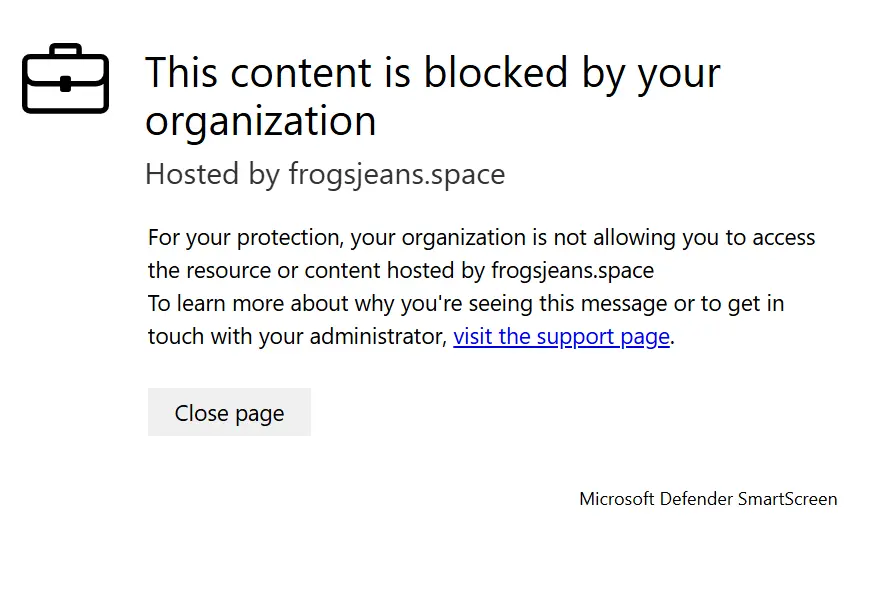Click the word 'Hosted' in the subheading
Screen dimensions: 888x591
192,174
